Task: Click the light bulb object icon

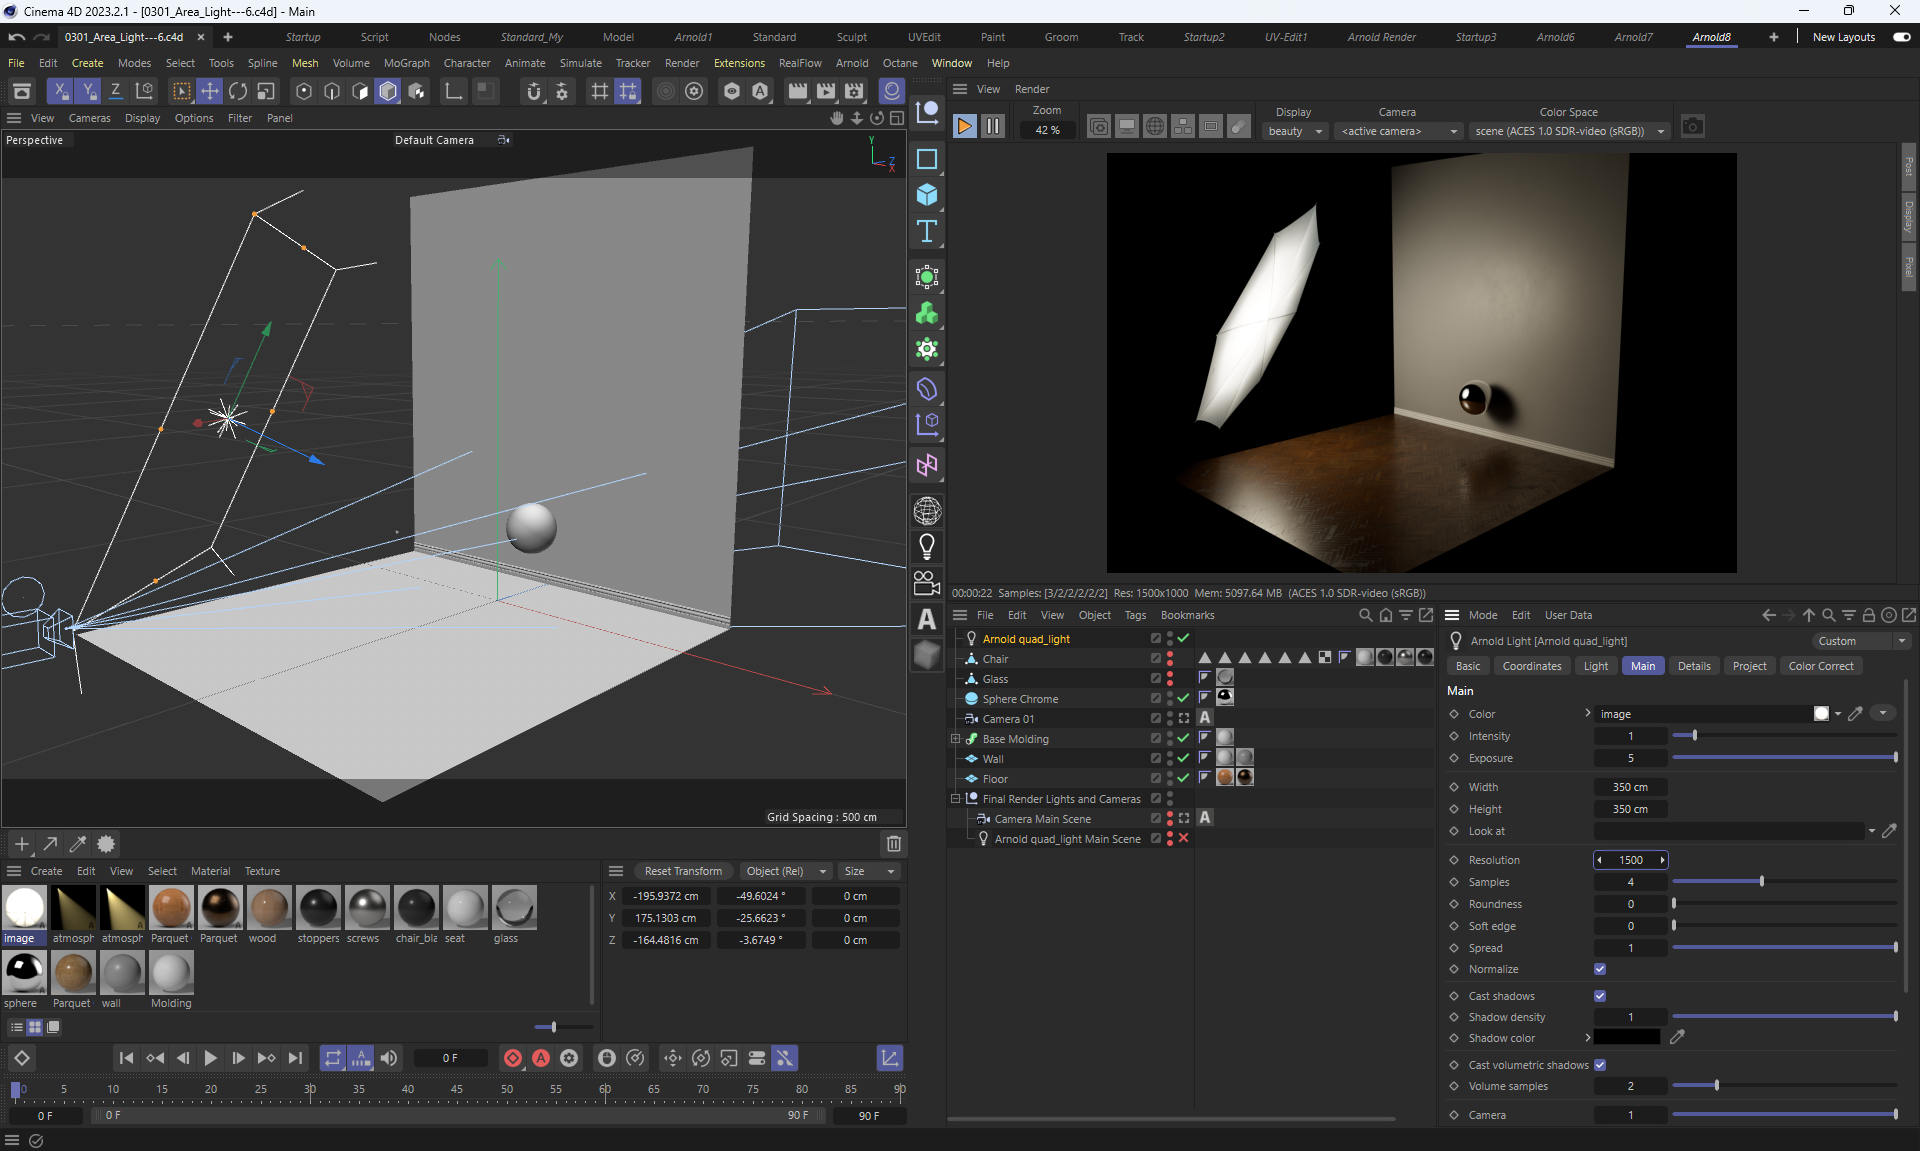Action: [x=927, y=546]
